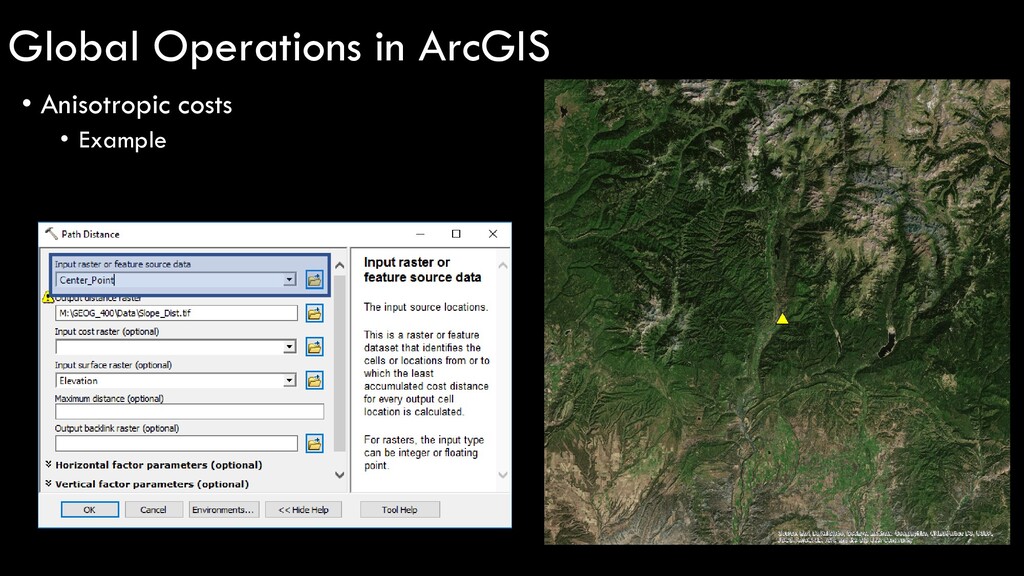Viewport: 1024px width, 576px height.
Task: Browse for input cost raster
Action: click(314, 347)
